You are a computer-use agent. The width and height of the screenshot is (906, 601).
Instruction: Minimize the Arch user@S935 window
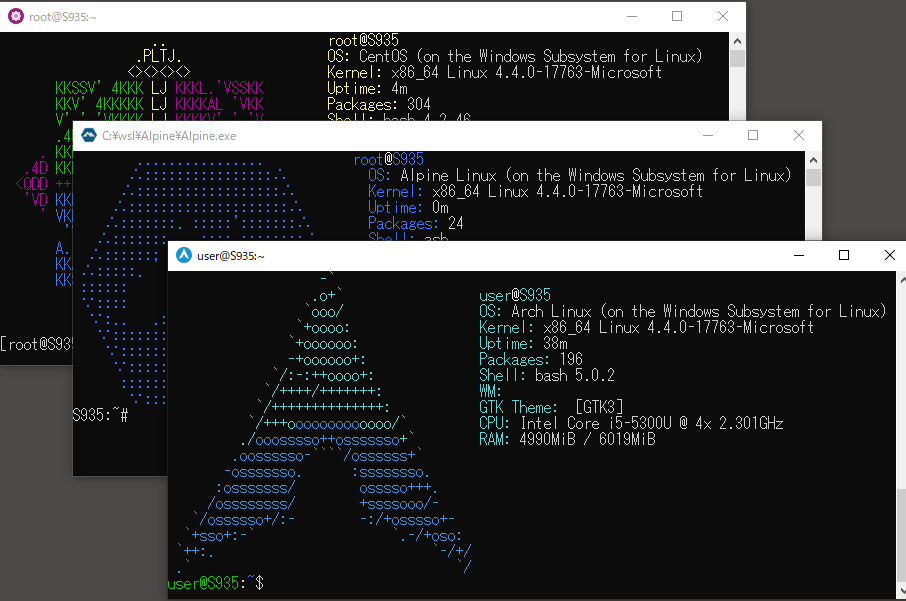pos(799,255)
